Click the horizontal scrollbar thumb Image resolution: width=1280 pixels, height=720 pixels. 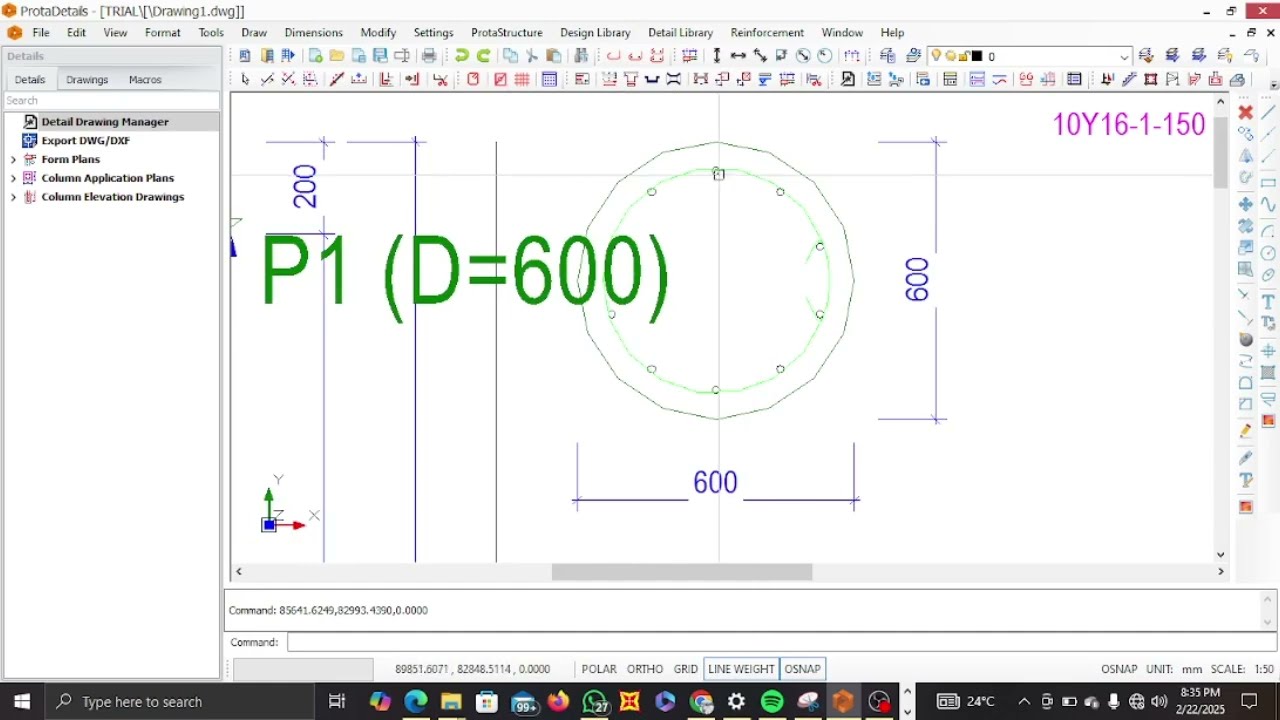tap(682, 572)
